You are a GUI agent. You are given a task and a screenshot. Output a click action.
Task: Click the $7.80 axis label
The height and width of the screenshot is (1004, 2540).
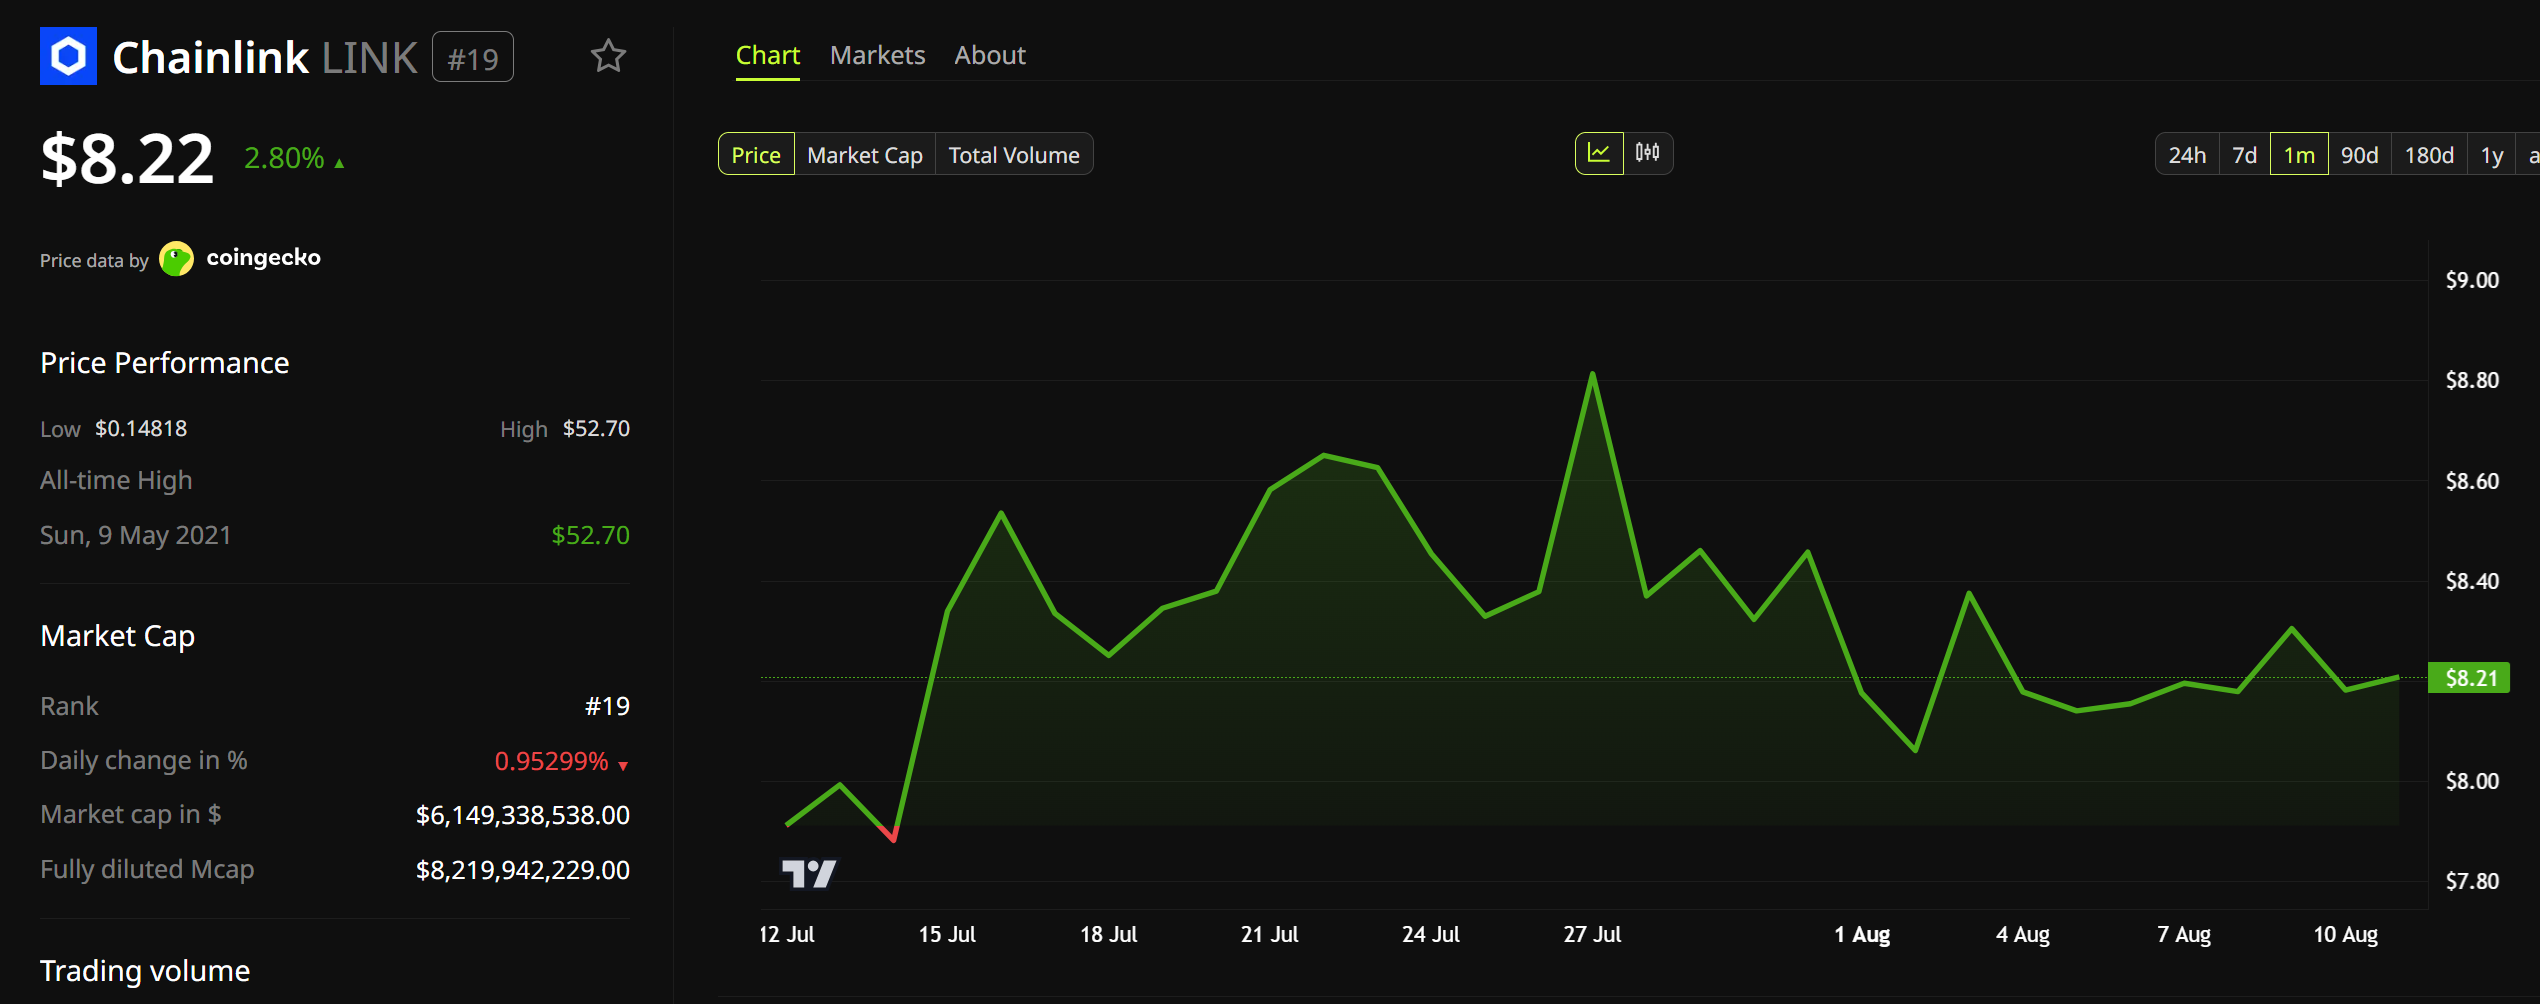pos(2472,881)
